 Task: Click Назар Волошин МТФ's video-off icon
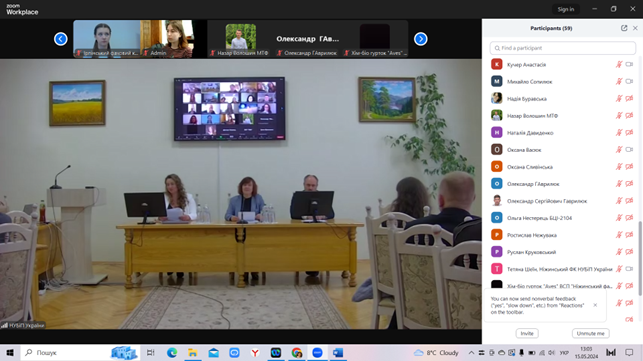629,115
